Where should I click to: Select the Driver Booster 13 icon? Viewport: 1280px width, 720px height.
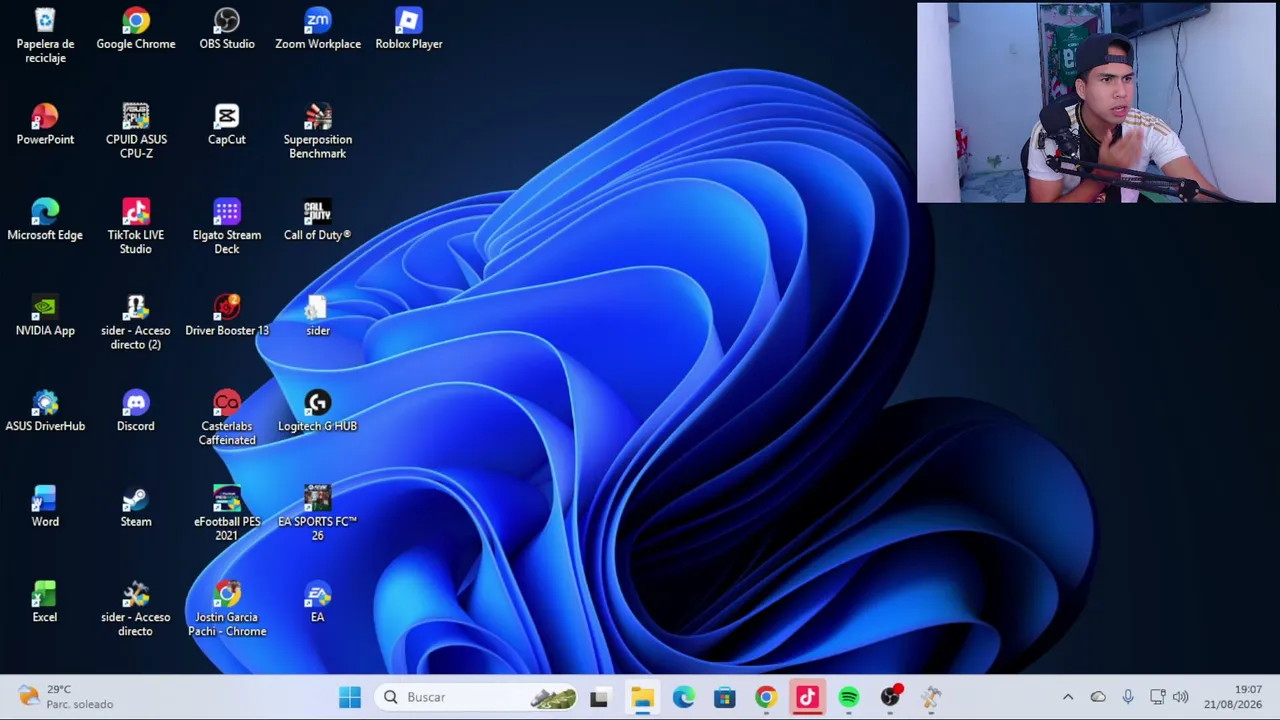coord(227,315)
